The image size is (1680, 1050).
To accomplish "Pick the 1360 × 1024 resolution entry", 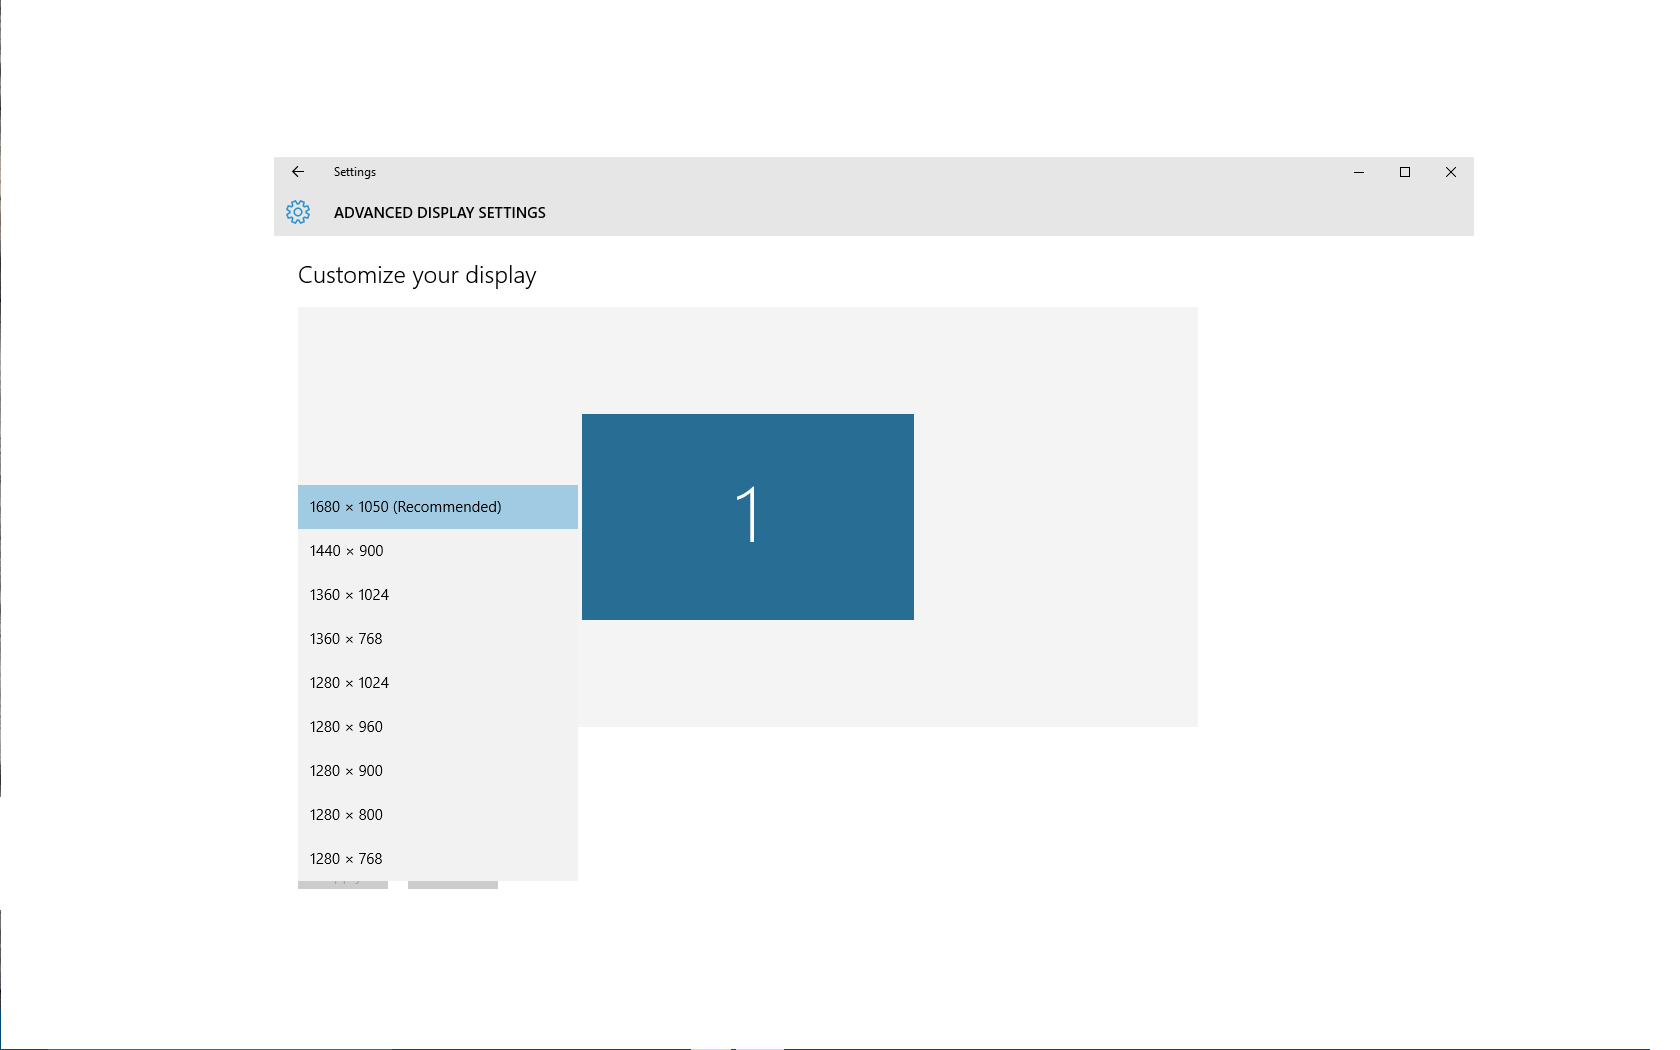I will click(438, 595).
